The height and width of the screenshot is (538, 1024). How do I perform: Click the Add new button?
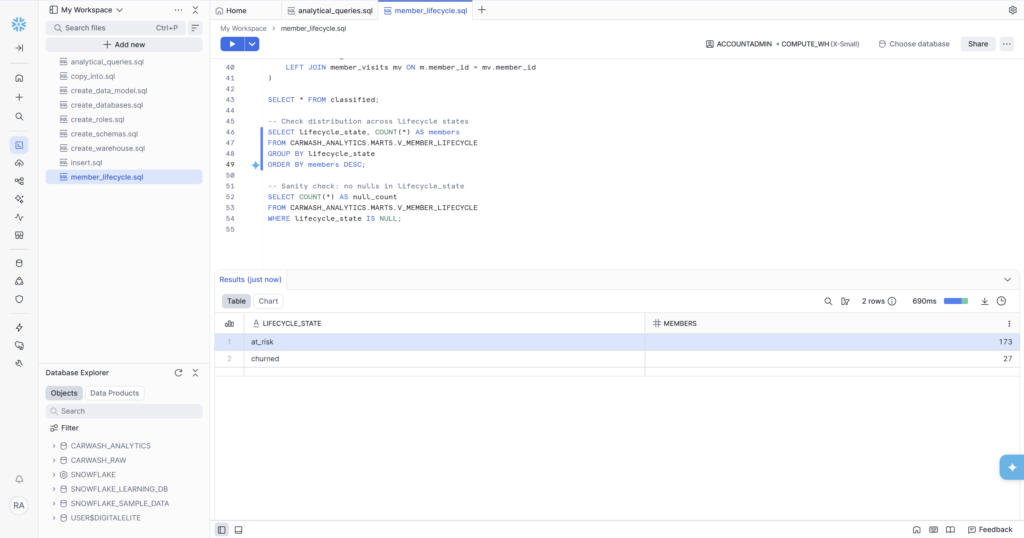(124, 45)
